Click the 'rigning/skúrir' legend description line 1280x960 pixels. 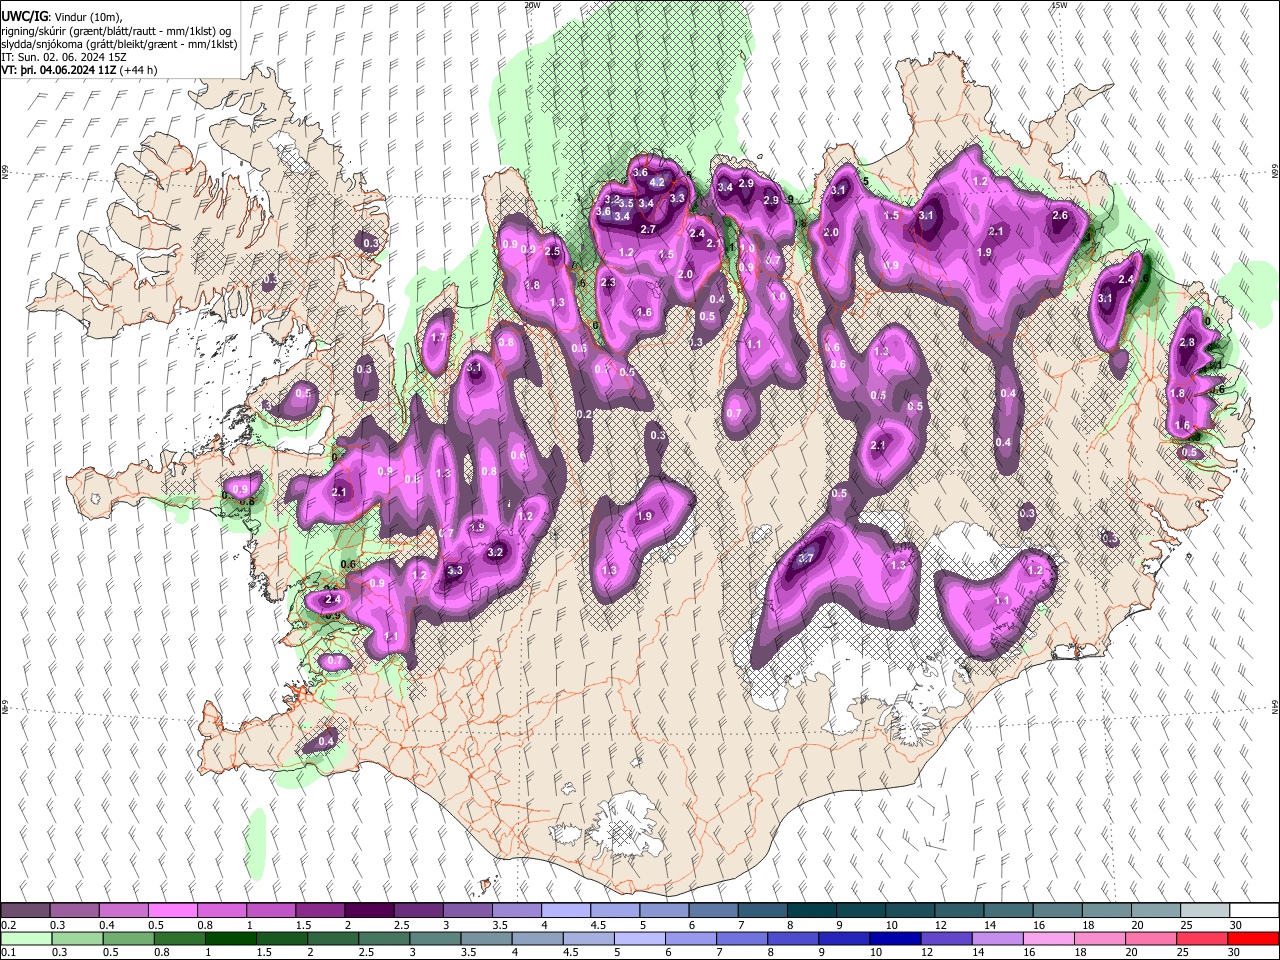tap(115, 31)
